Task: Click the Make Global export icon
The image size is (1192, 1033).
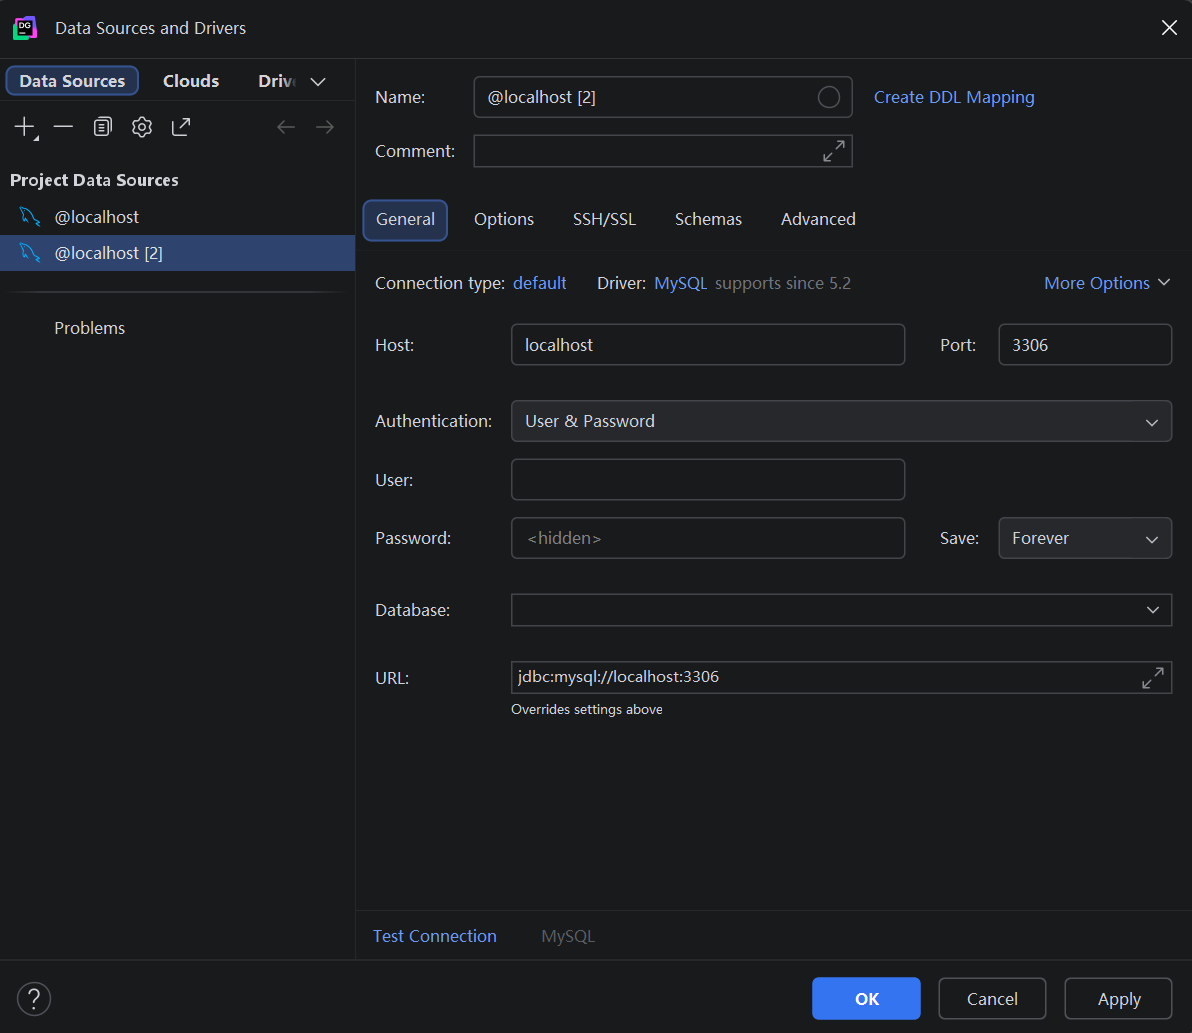Action: (181, 127)
